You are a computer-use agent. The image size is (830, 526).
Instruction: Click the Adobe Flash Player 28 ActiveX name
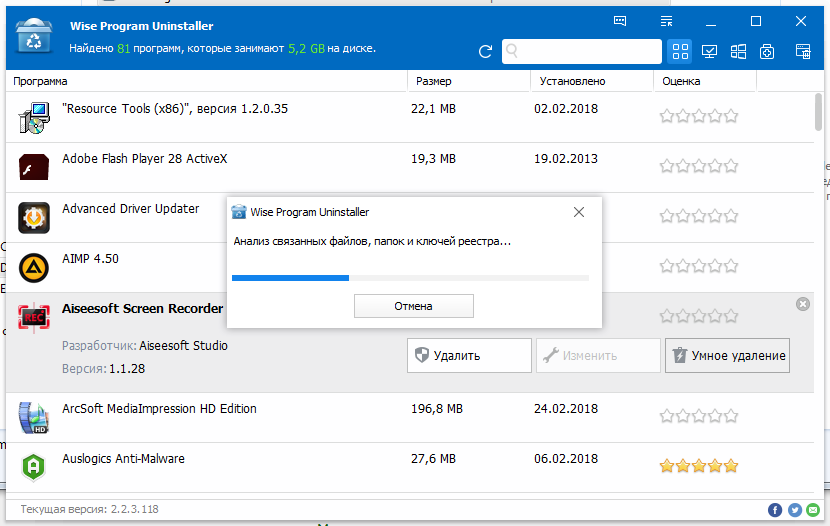145,159
